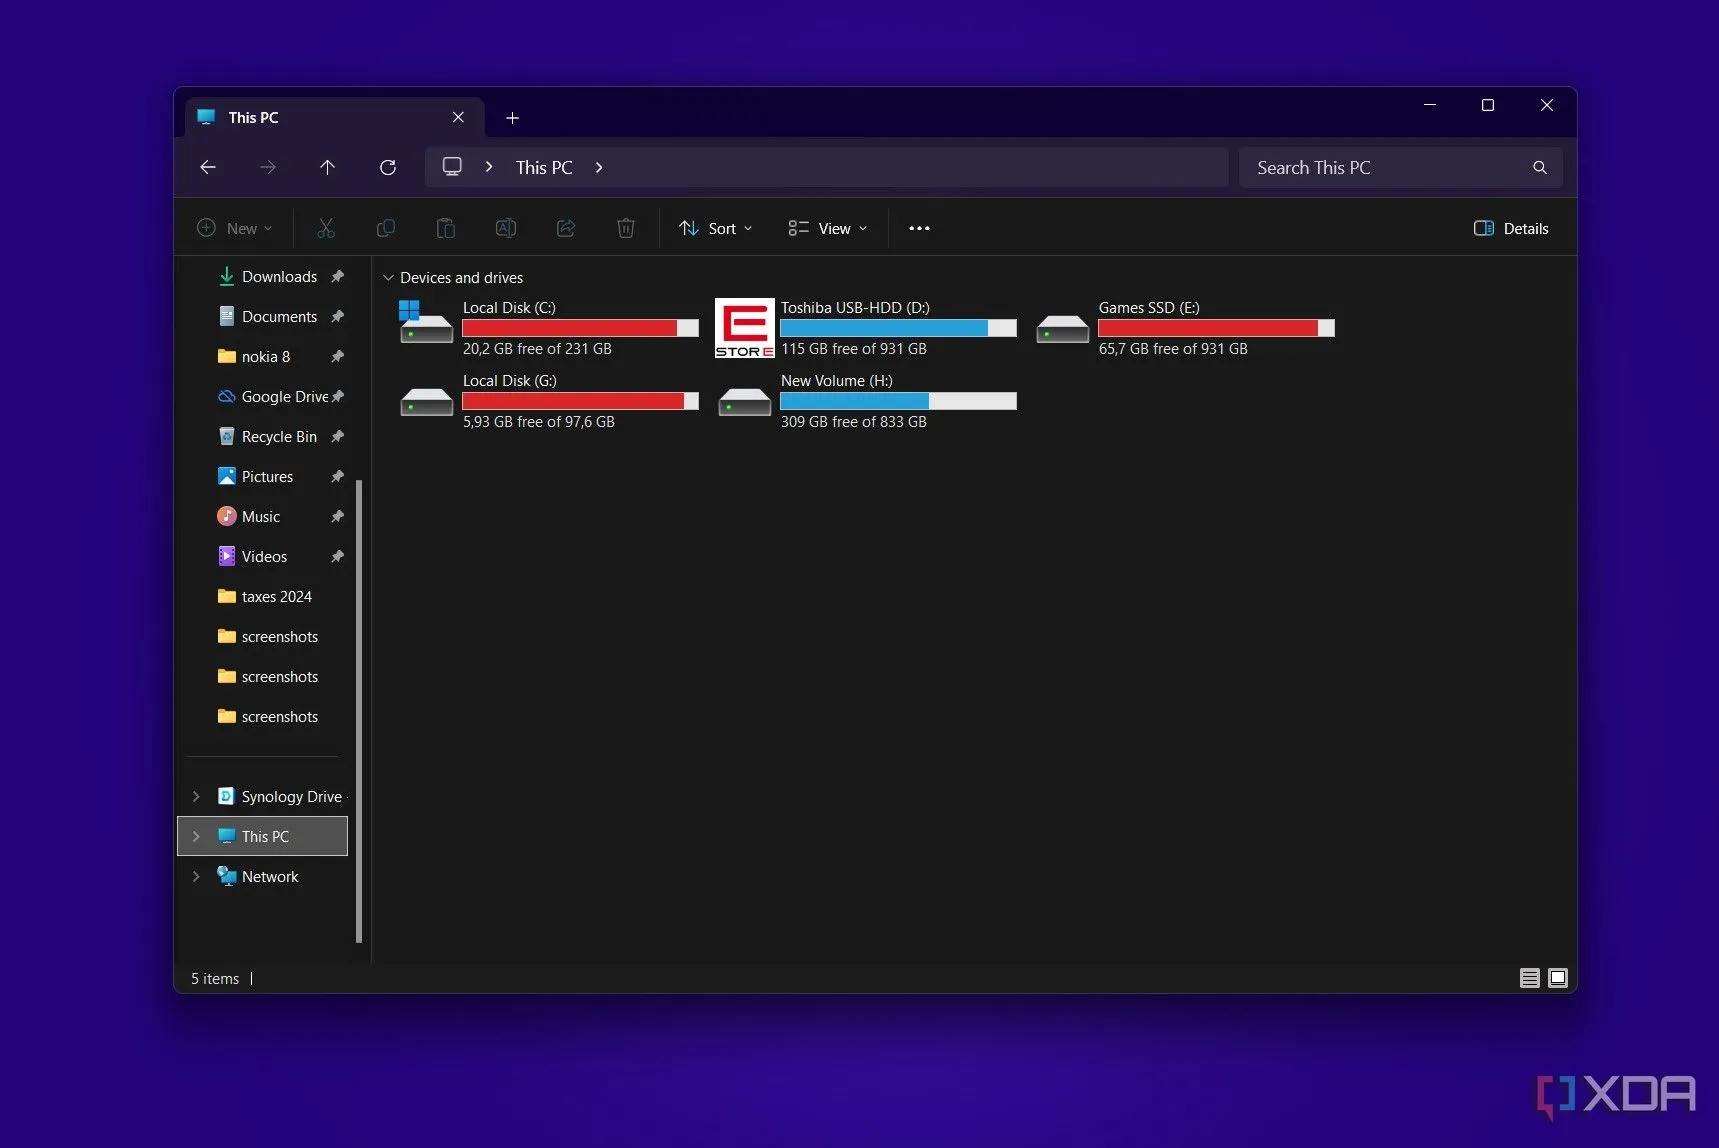Close the This PC tab
The height and width of the screenshot is (1148, 1719).
tap(458, 117)
